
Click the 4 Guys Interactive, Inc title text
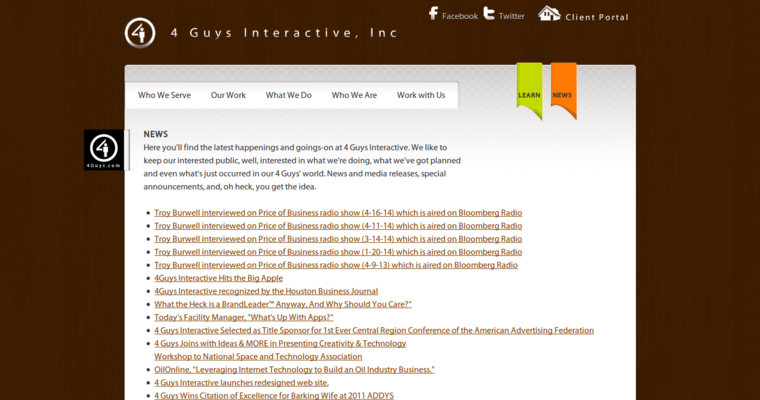click(284, 33)
